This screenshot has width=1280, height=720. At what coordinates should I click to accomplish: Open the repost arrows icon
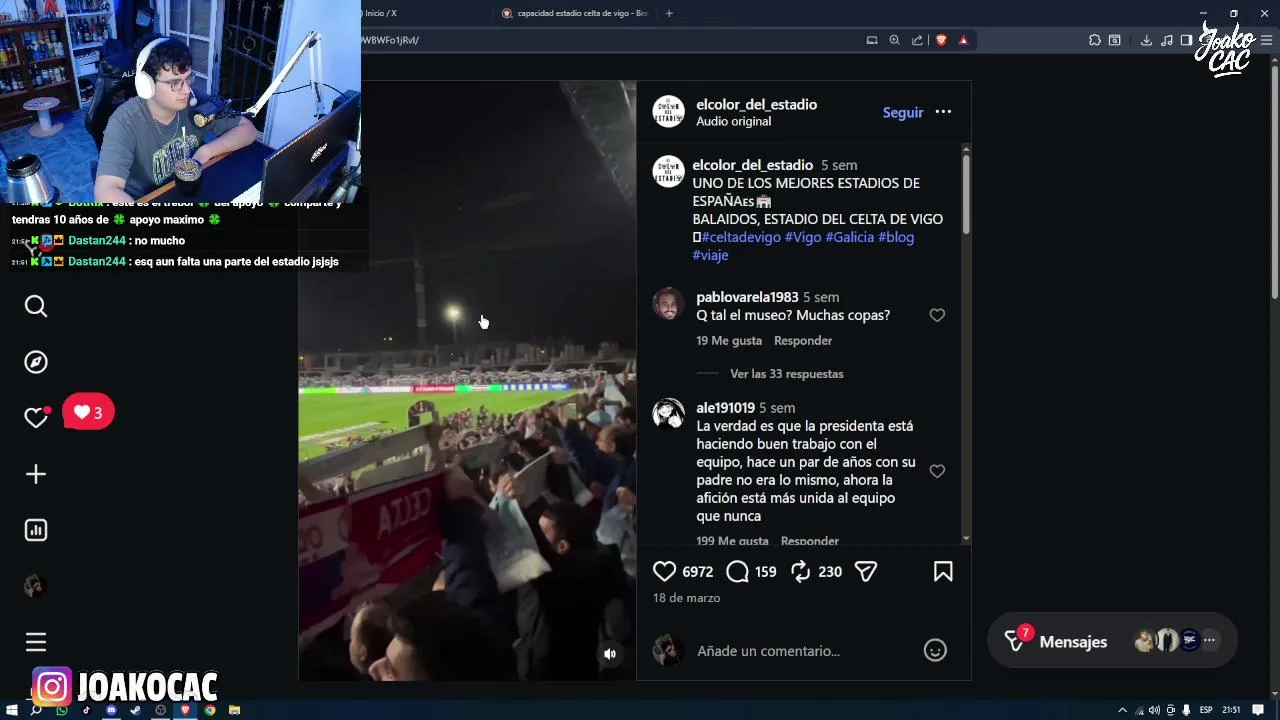click(800, 571)
